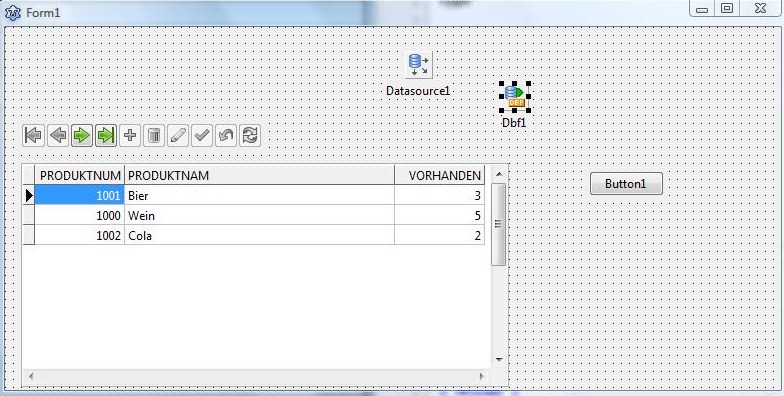Select the Datasource1 component icon
The height and width of the screenshot is (396, 784).
tap(418, 65)
